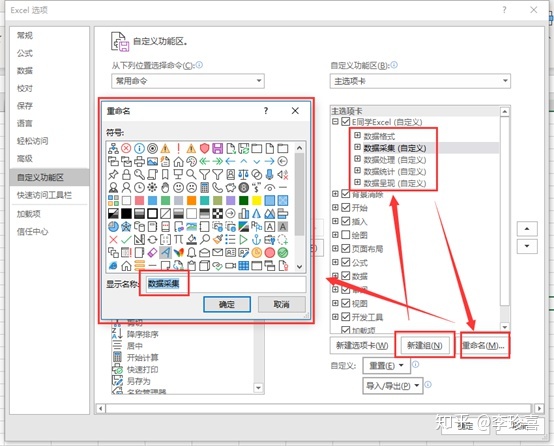Select the bullseye target symbol
554x446 pixels.
click(x=152, y=148)
